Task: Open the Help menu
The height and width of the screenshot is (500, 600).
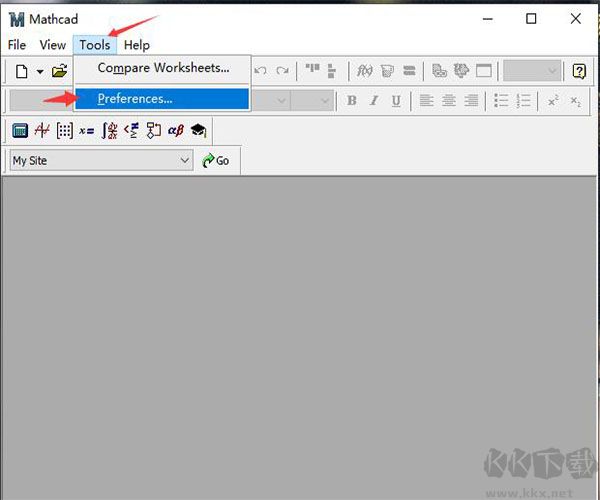Action: [137, 45]
